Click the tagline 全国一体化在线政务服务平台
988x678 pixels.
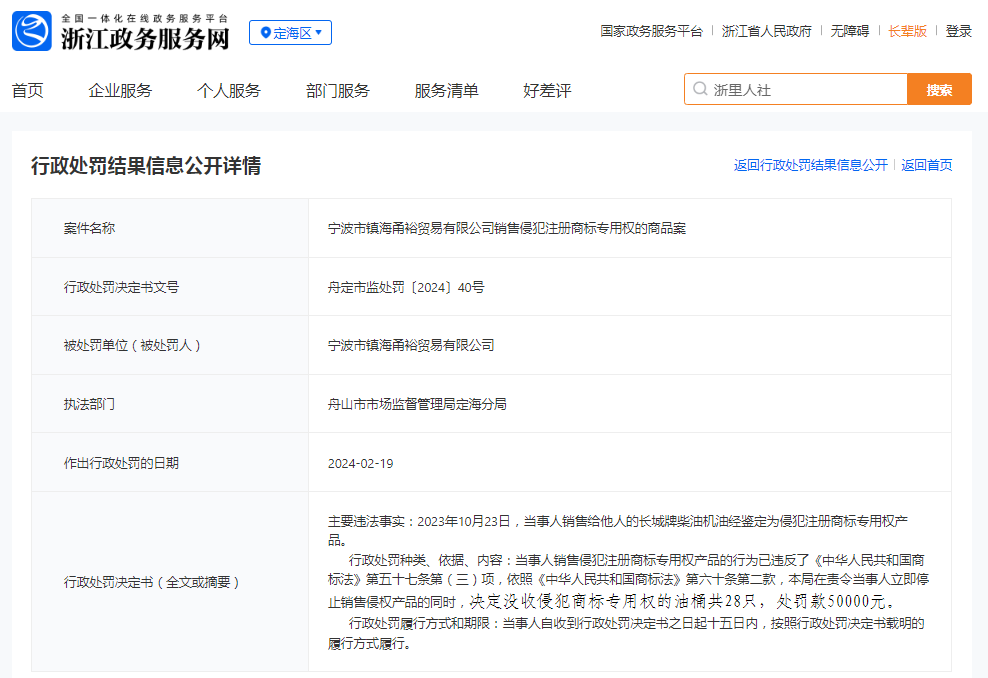(x=144, y=18)
